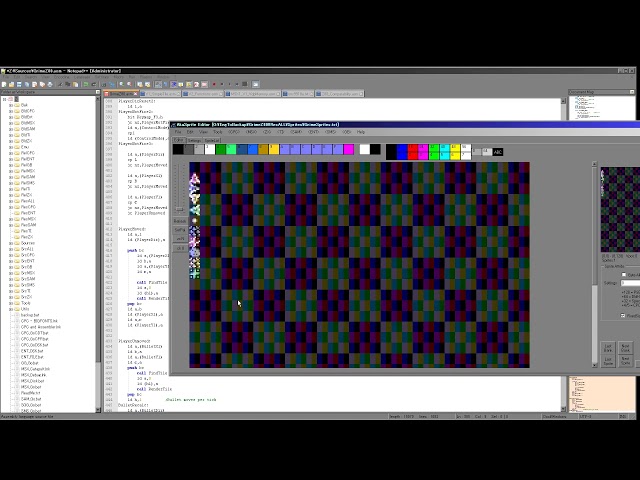Click the Undo icon in Notepad++ toolbar

pyautogui.click(x=86, y=84)
